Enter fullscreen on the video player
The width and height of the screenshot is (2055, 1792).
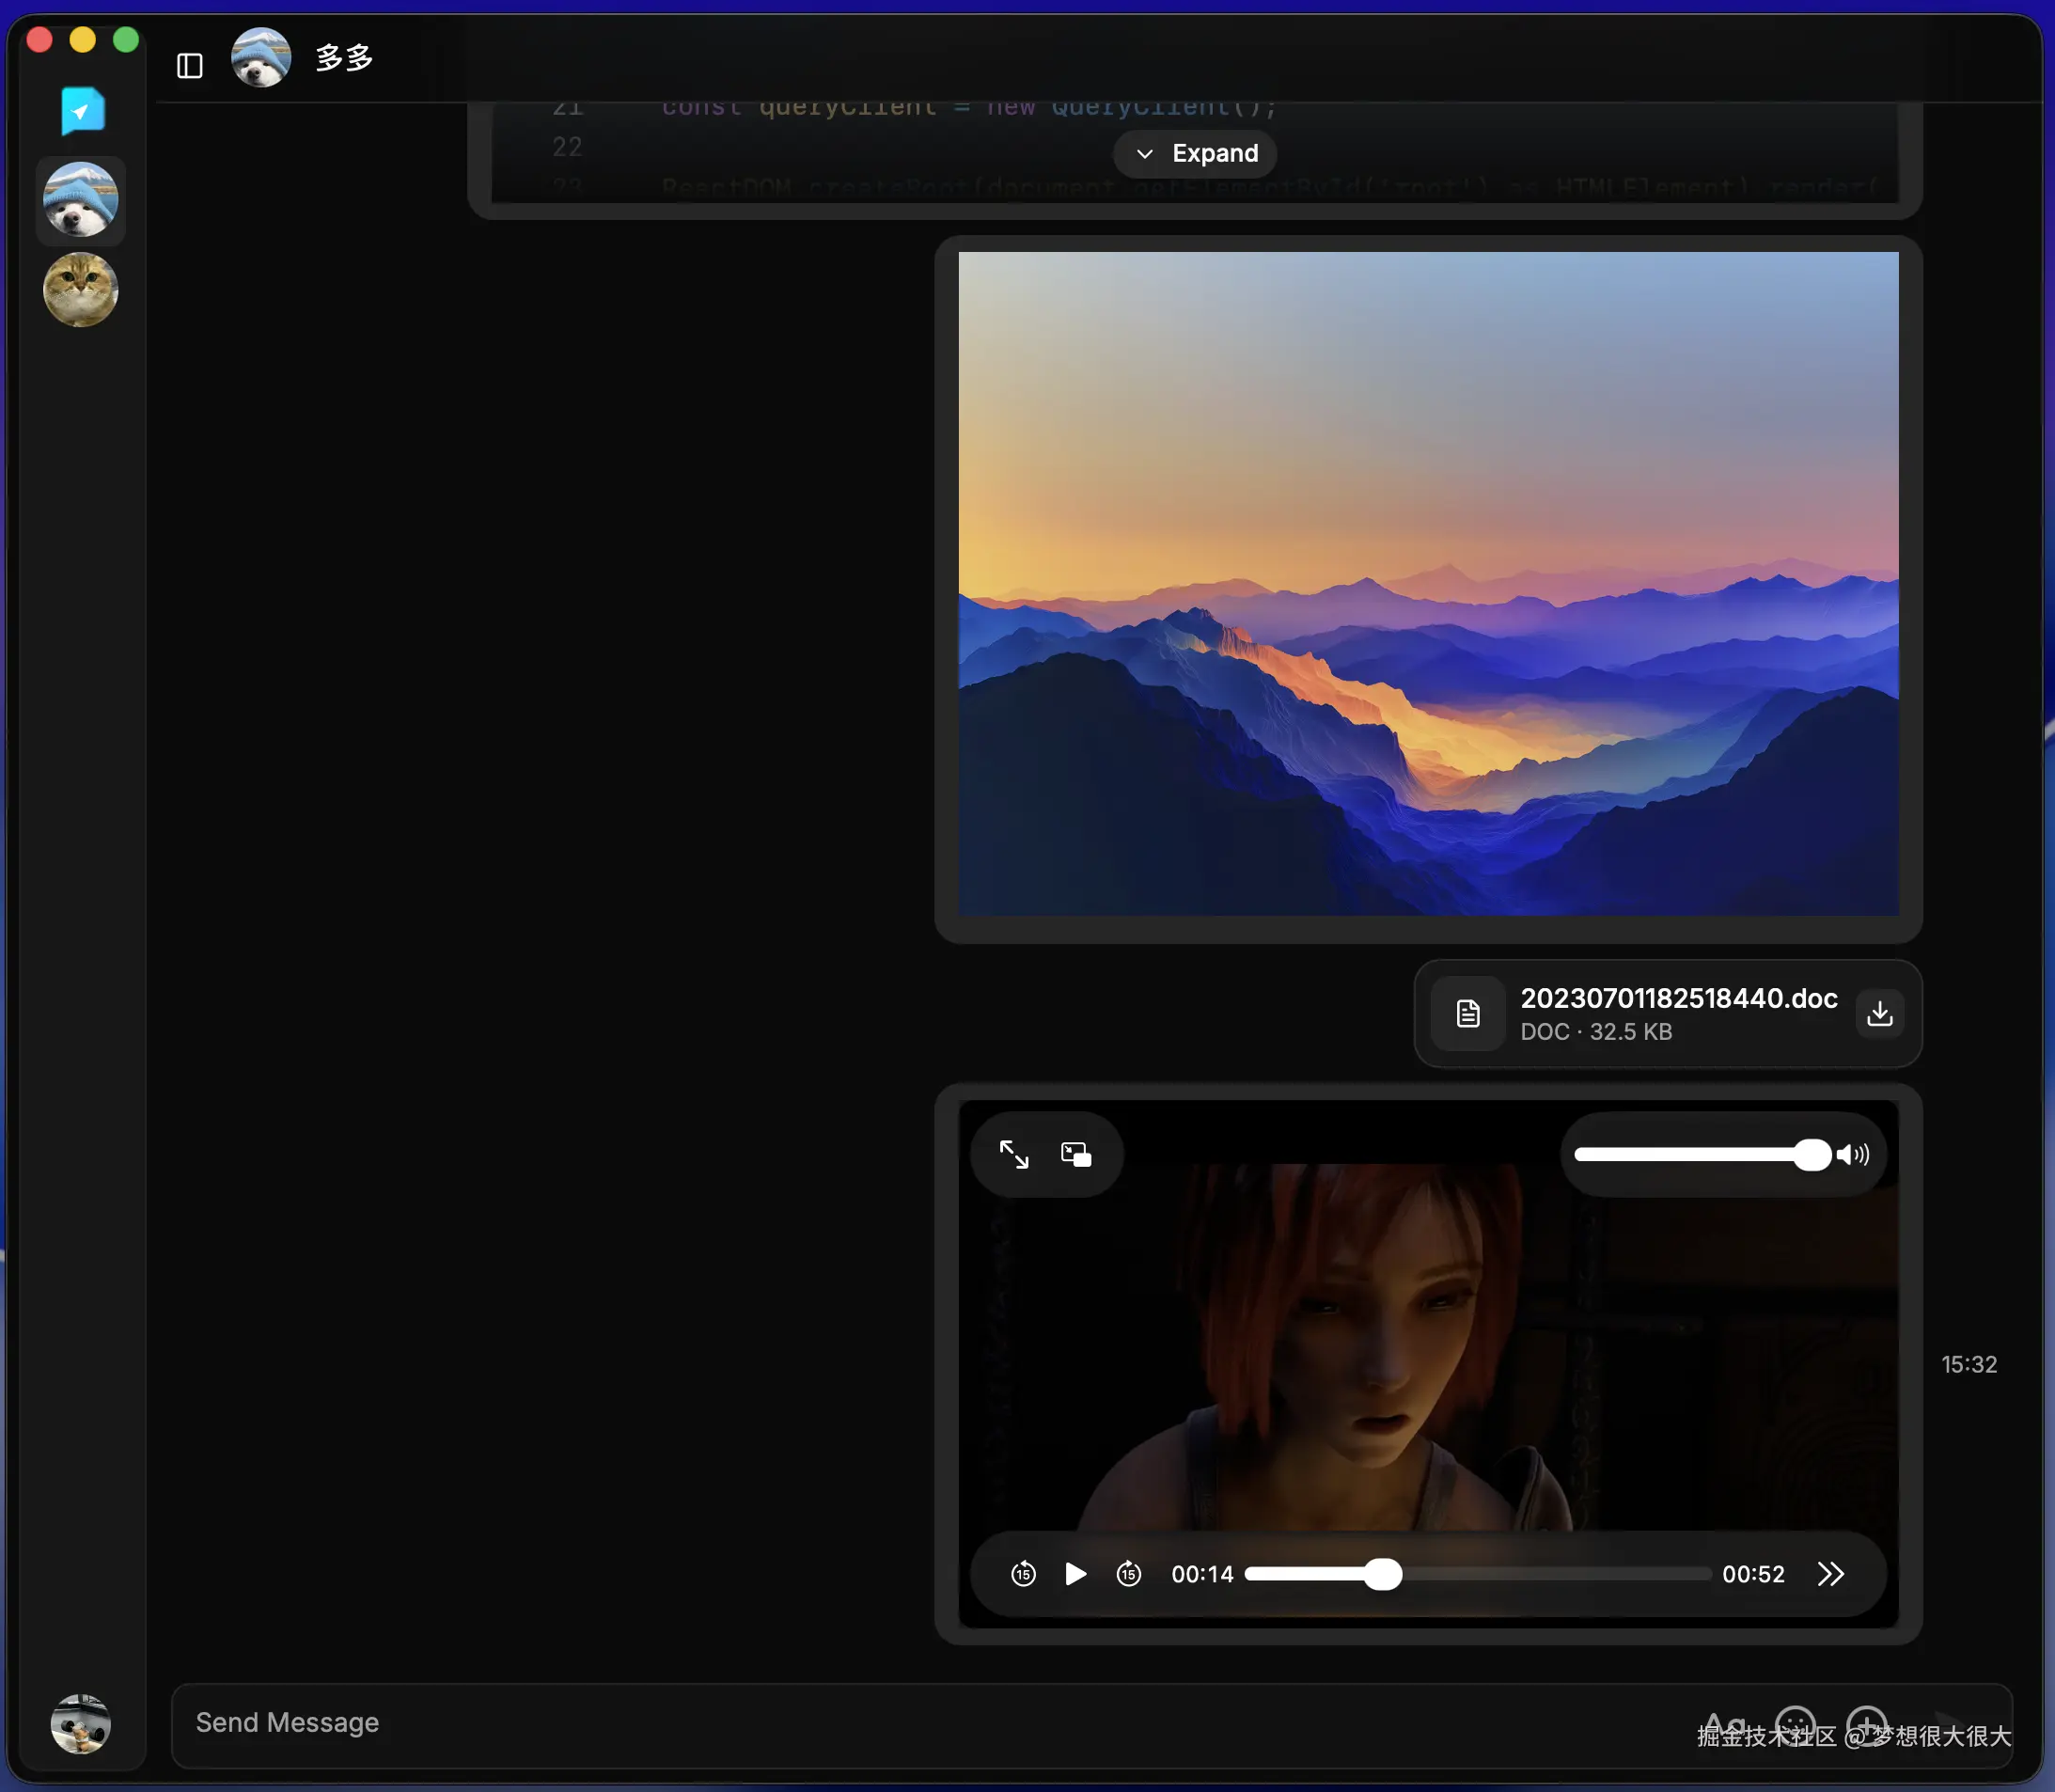(1014, 1154)
